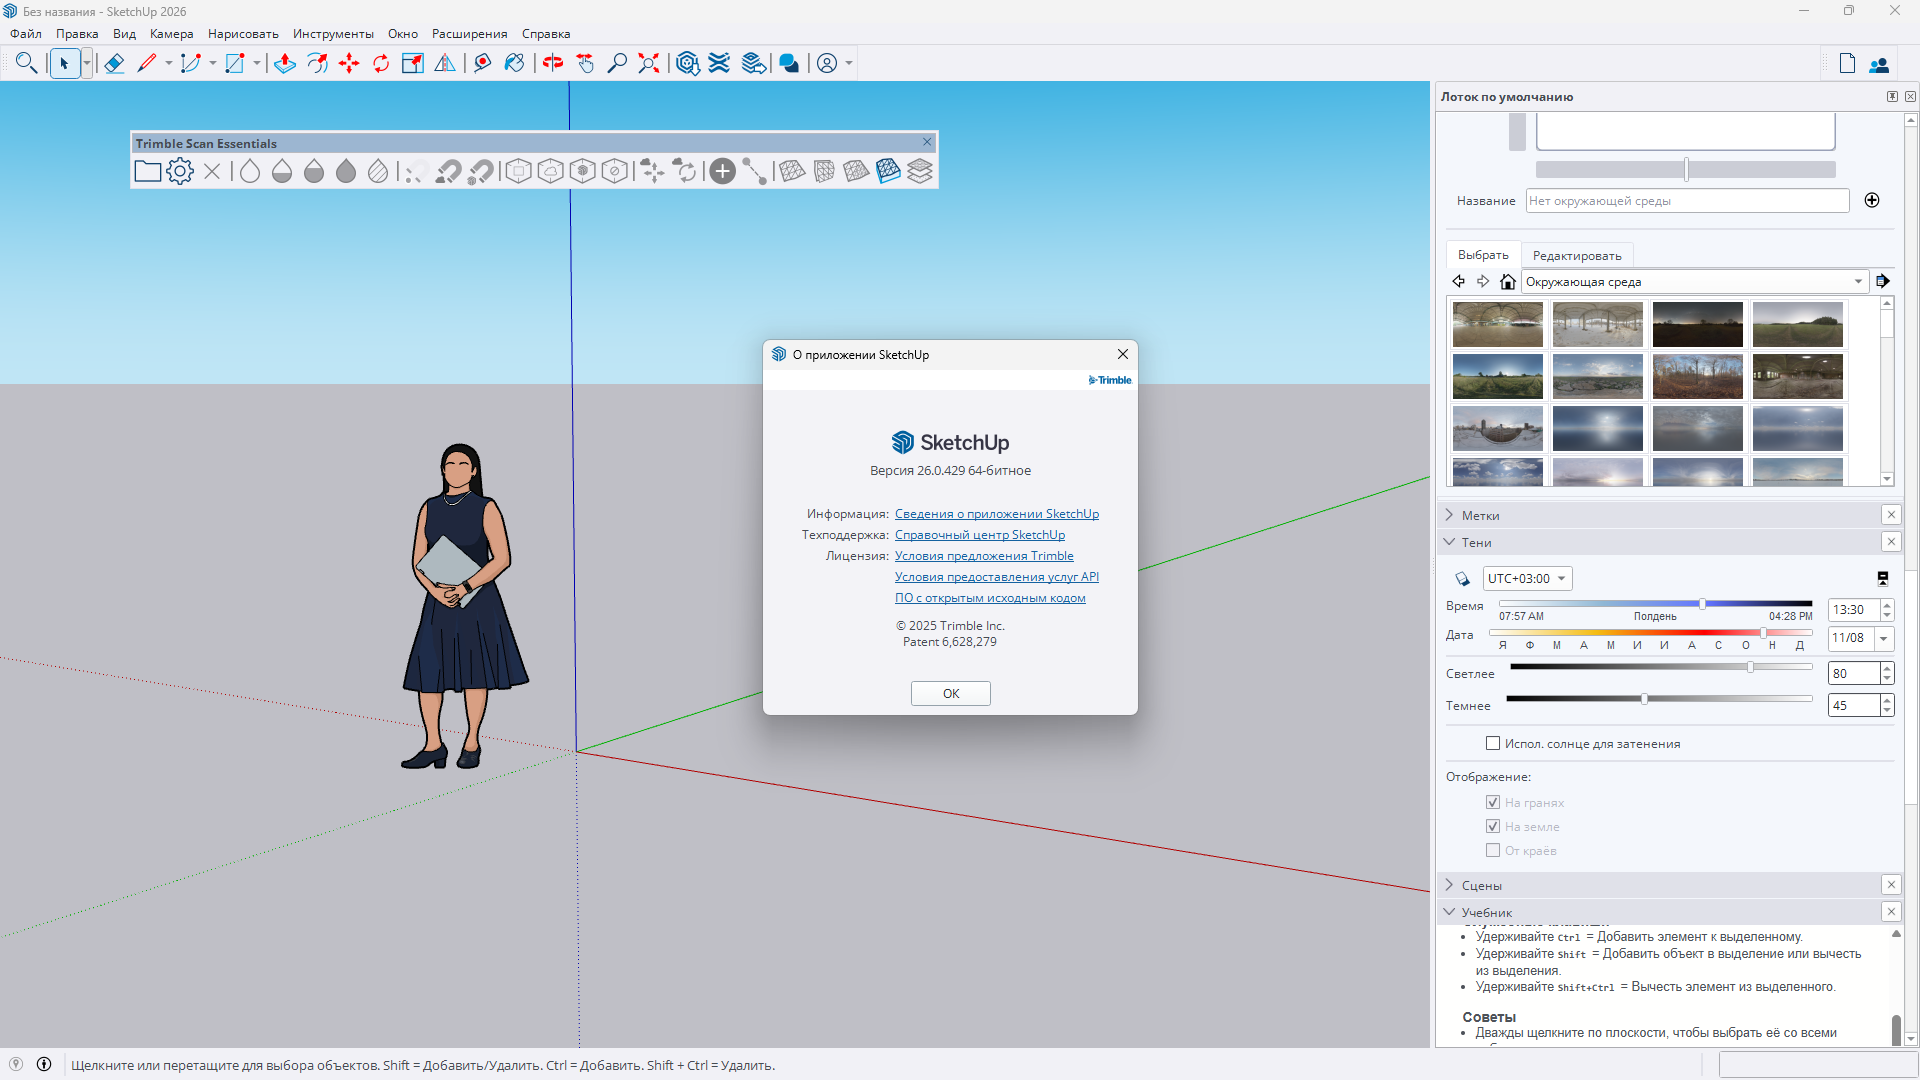Switch to the Редактировать tab

(x=1577, y=255)
